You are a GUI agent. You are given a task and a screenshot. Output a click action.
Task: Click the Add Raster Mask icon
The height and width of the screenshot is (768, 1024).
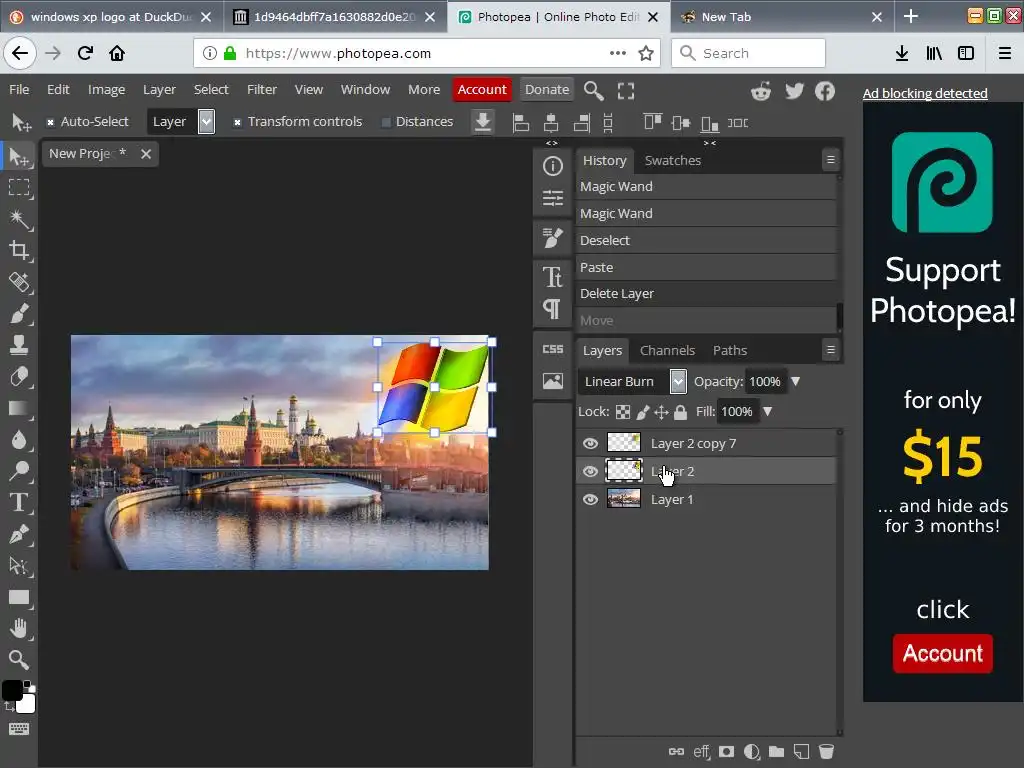726,752
